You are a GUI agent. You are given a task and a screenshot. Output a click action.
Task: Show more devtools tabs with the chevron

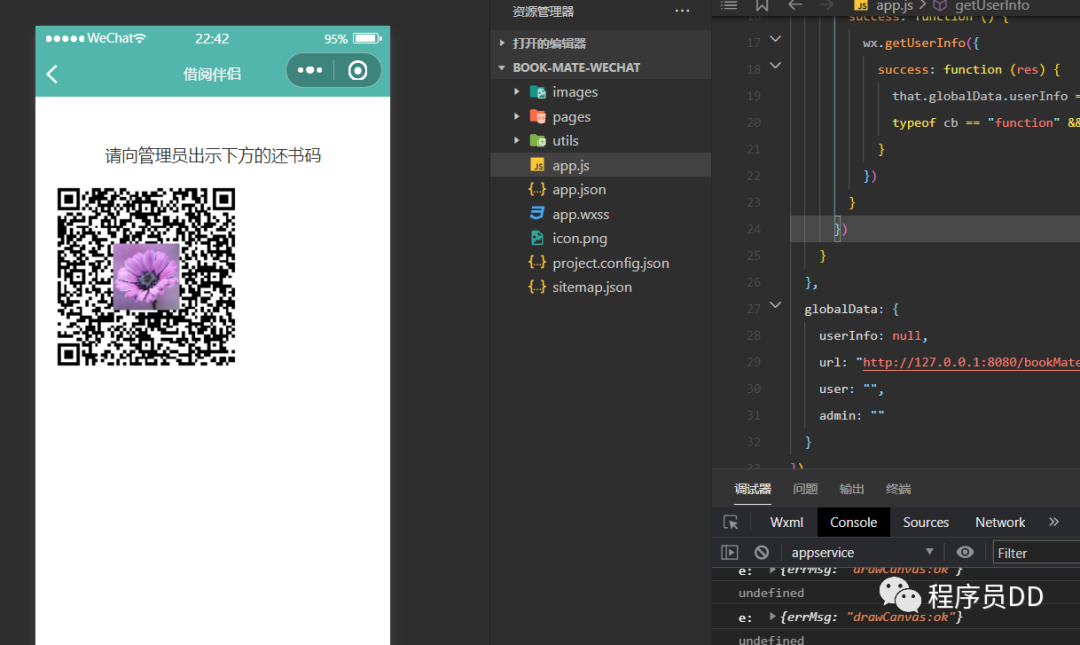pos(1054,522)
